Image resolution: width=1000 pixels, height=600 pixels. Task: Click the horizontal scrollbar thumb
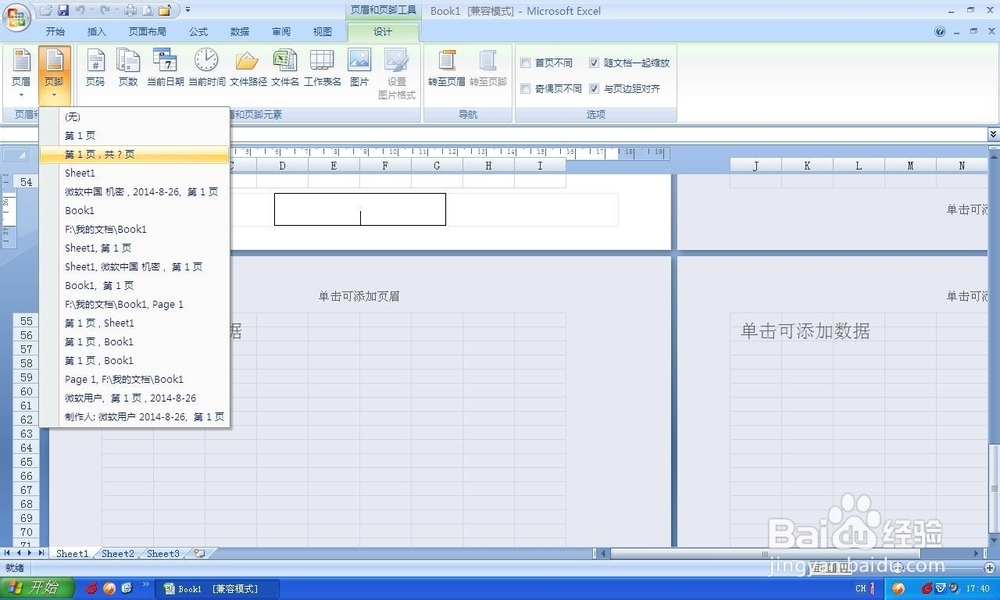[765, 553]
